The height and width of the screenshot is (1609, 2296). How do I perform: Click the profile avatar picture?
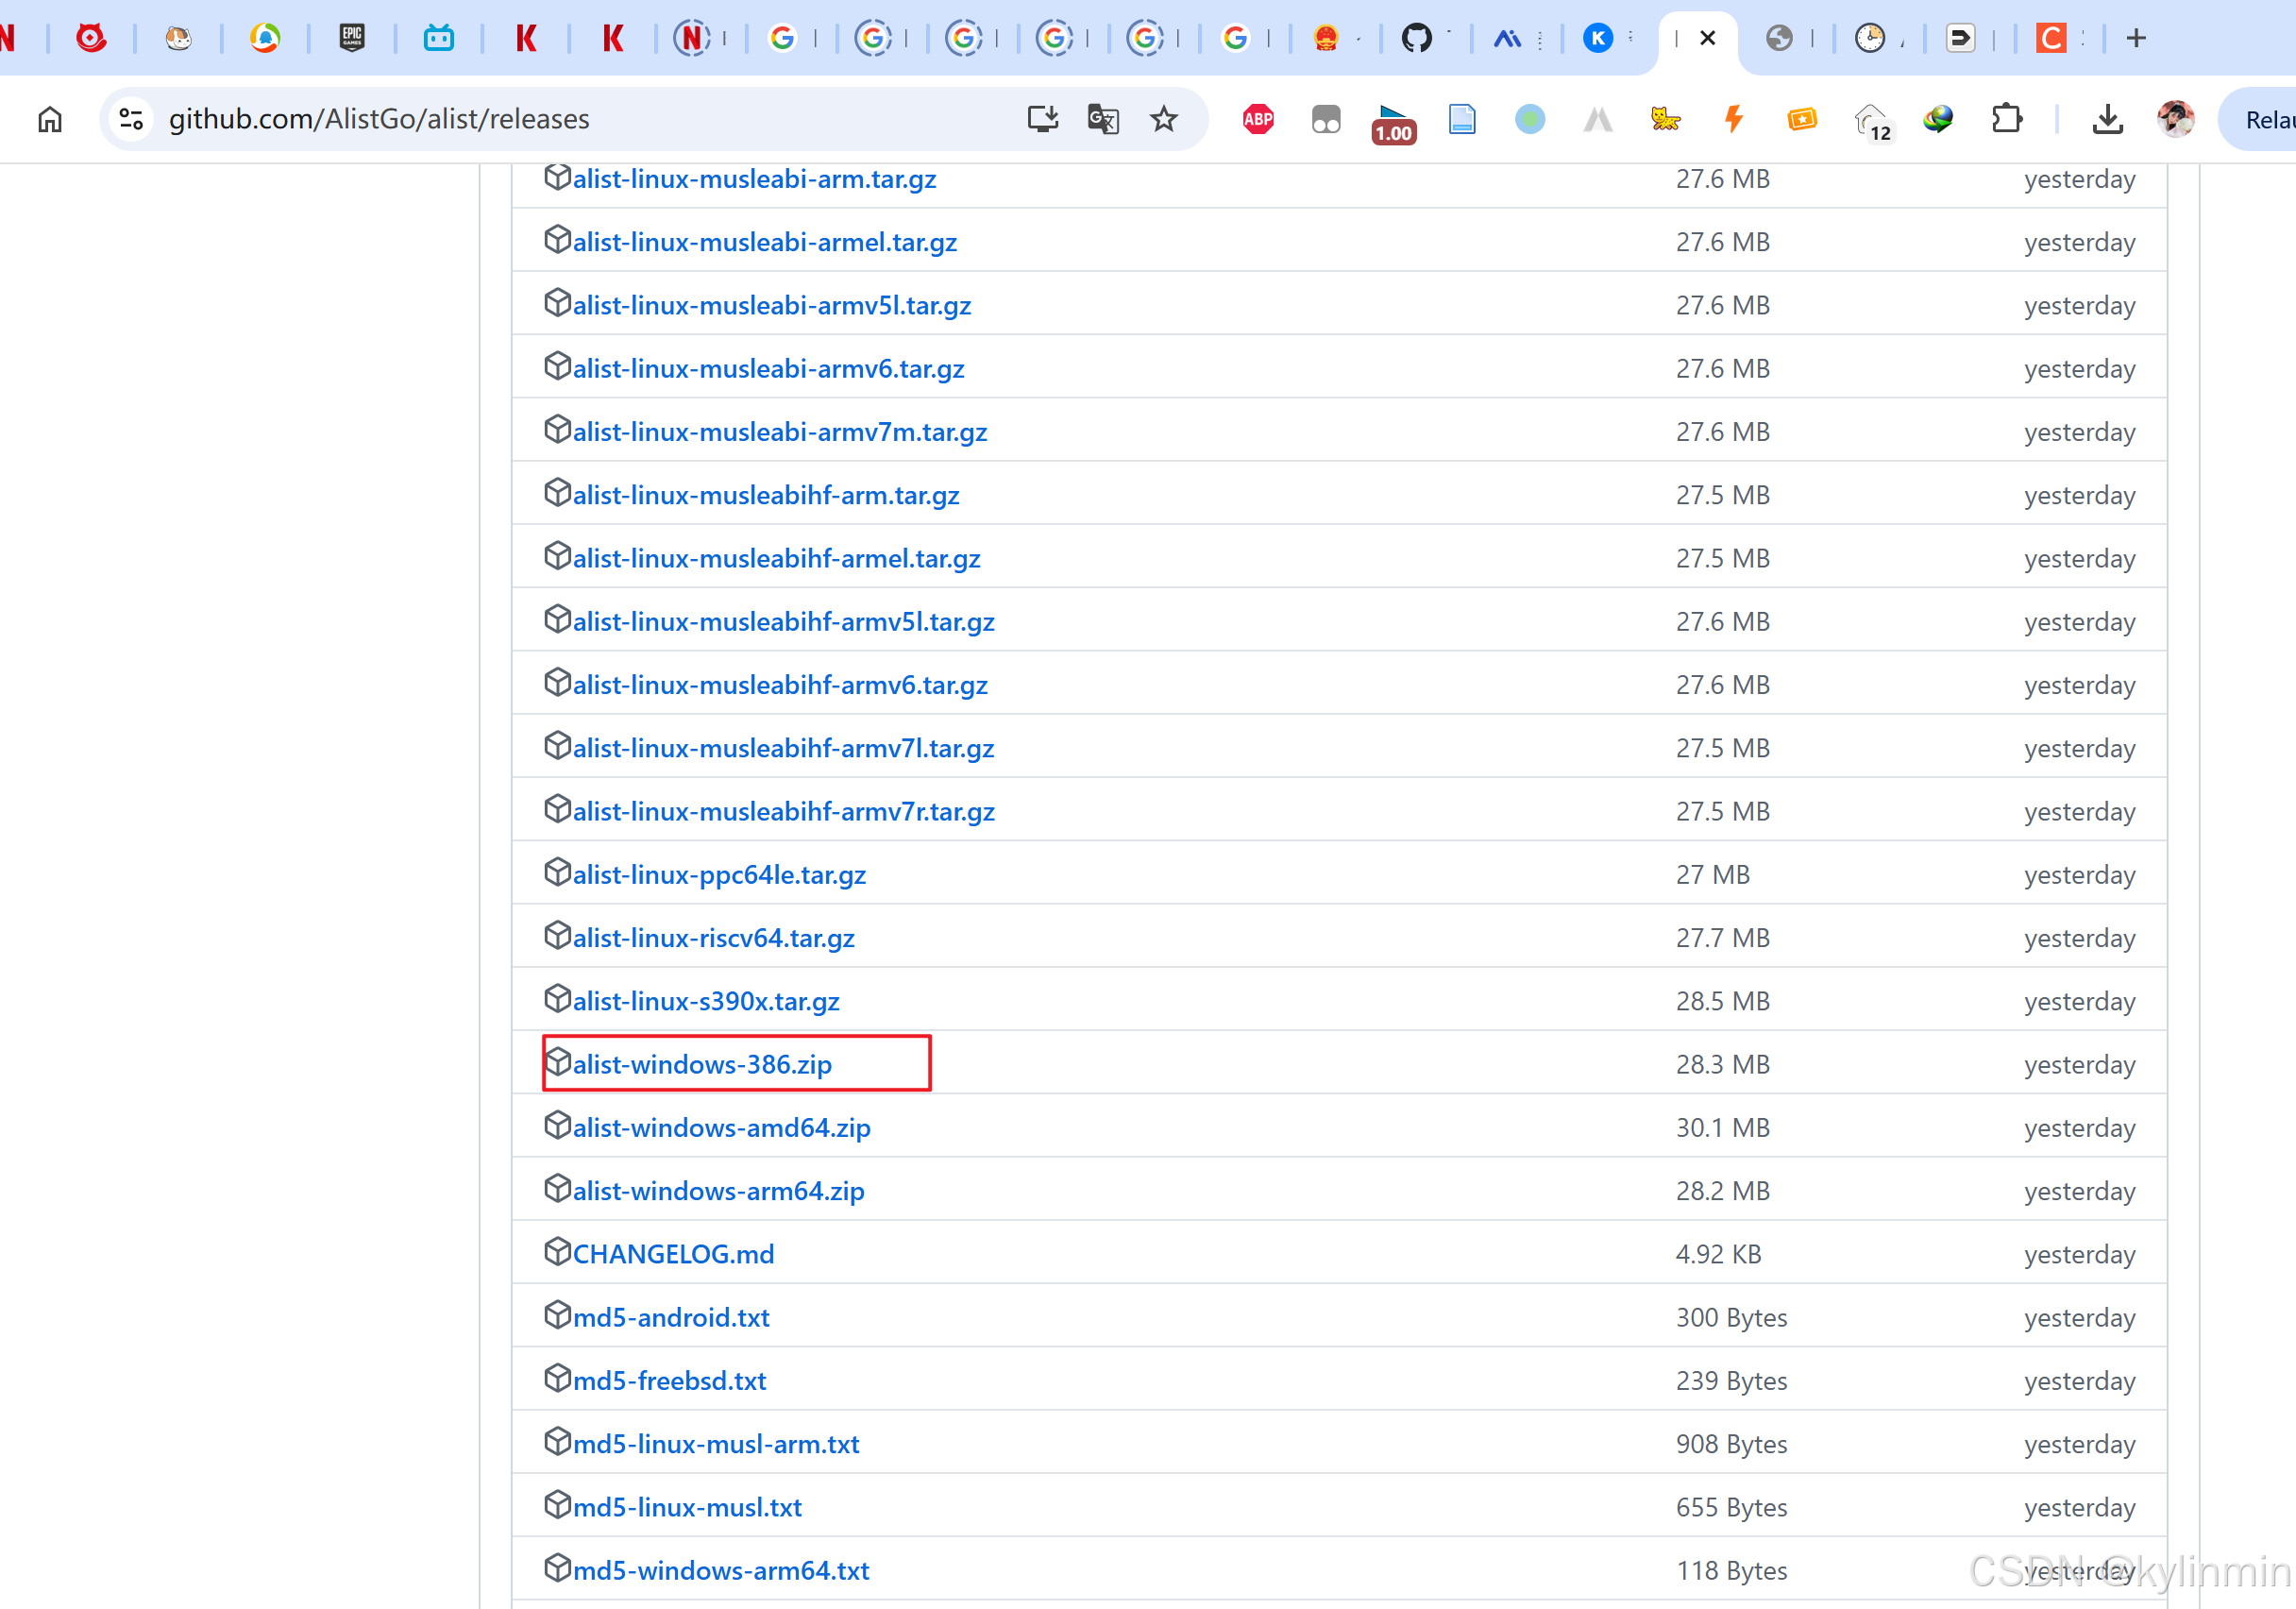[2176, 119]
